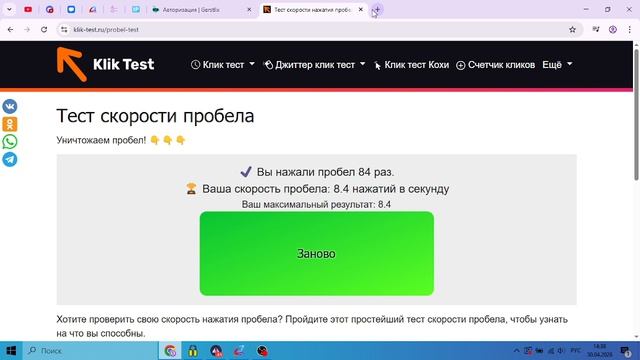Viewport: 640px width, 360px height.
Task: Click the Уничтожаем пробел! text
Action: point(101,140)
